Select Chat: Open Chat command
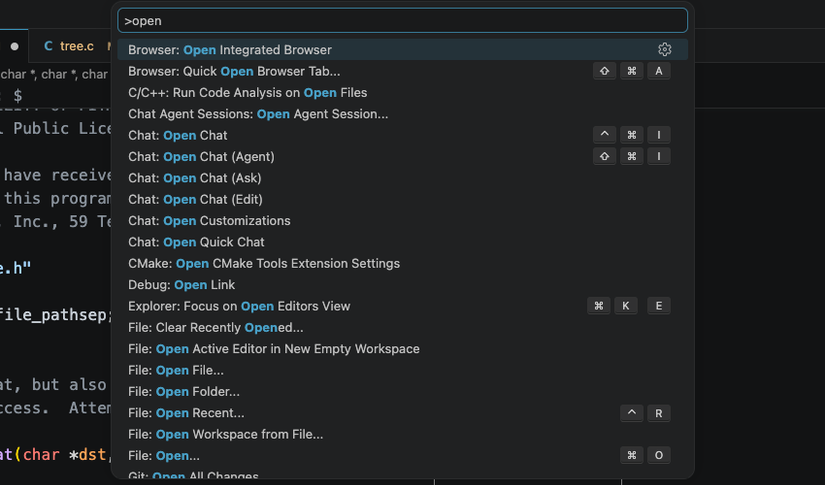The height and width of the screenshot is (485, 825). 403,135
